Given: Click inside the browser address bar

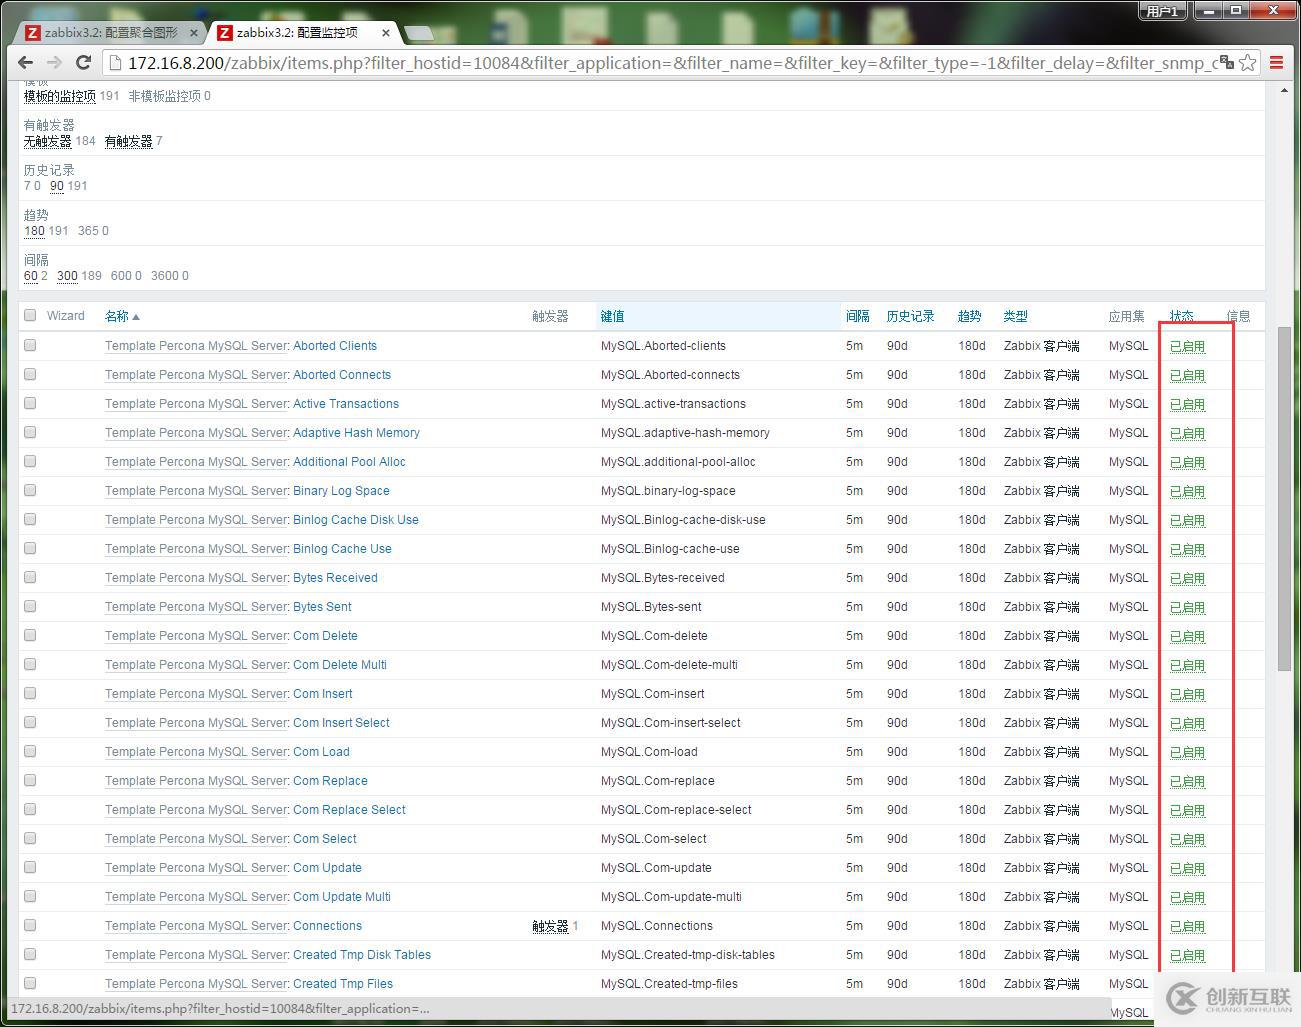Looking at the screenshot, I should coord(600,62).
